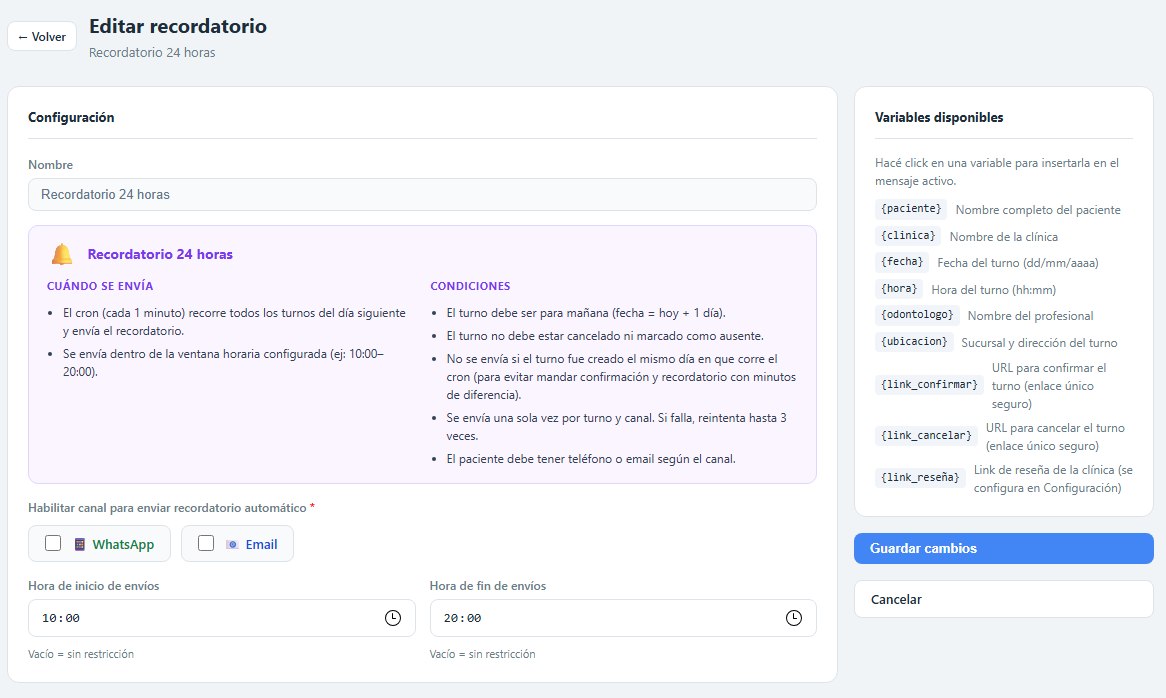Click the Email label text

[262, 544]
